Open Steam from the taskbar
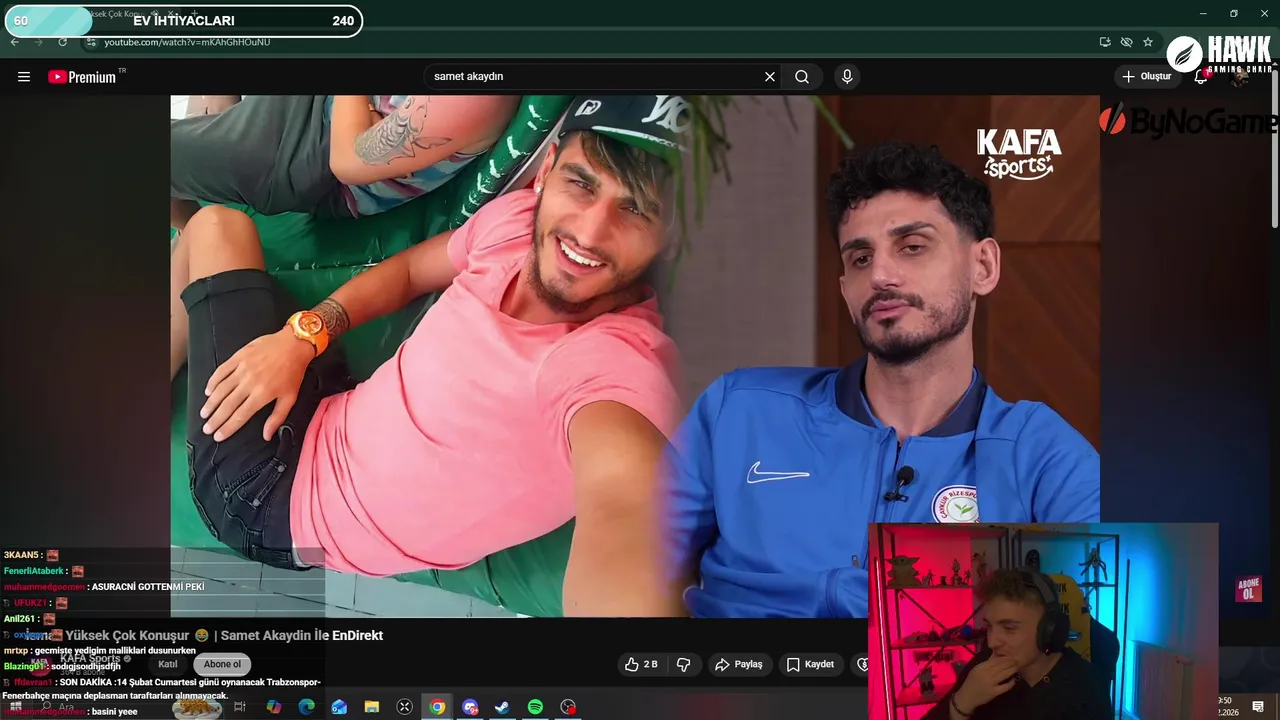1280x720 pixels. pos(502,707)
